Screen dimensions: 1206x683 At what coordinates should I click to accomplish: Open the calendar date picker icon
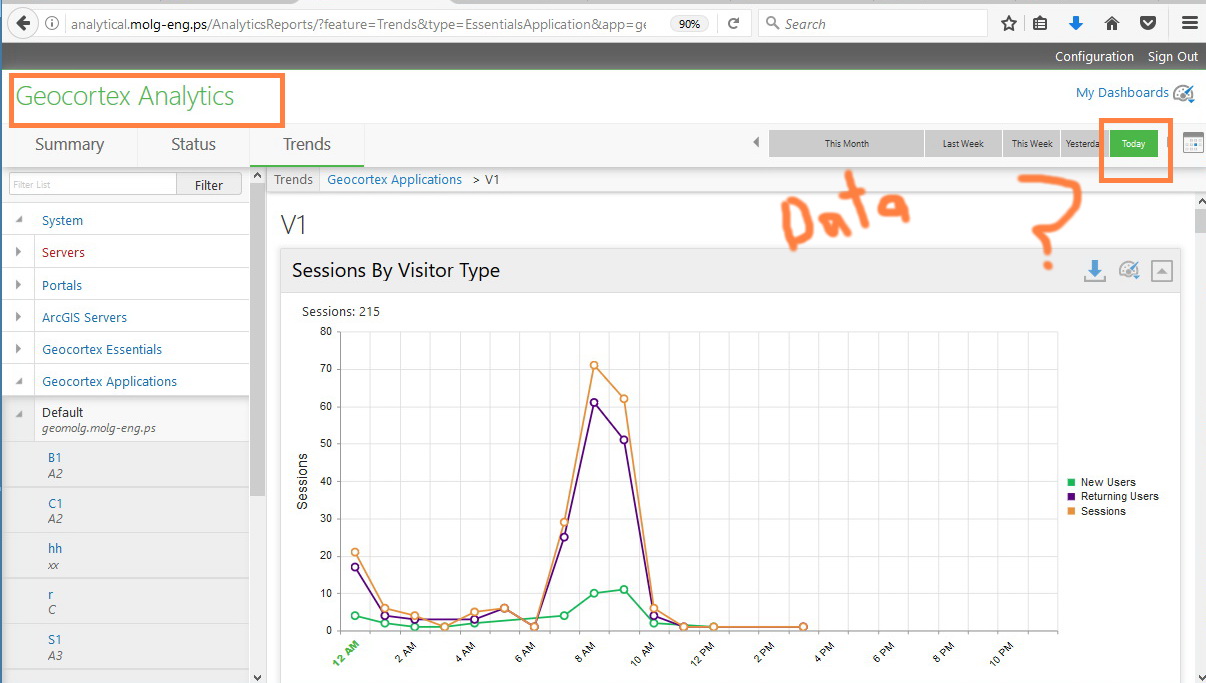coord(1193,143)
